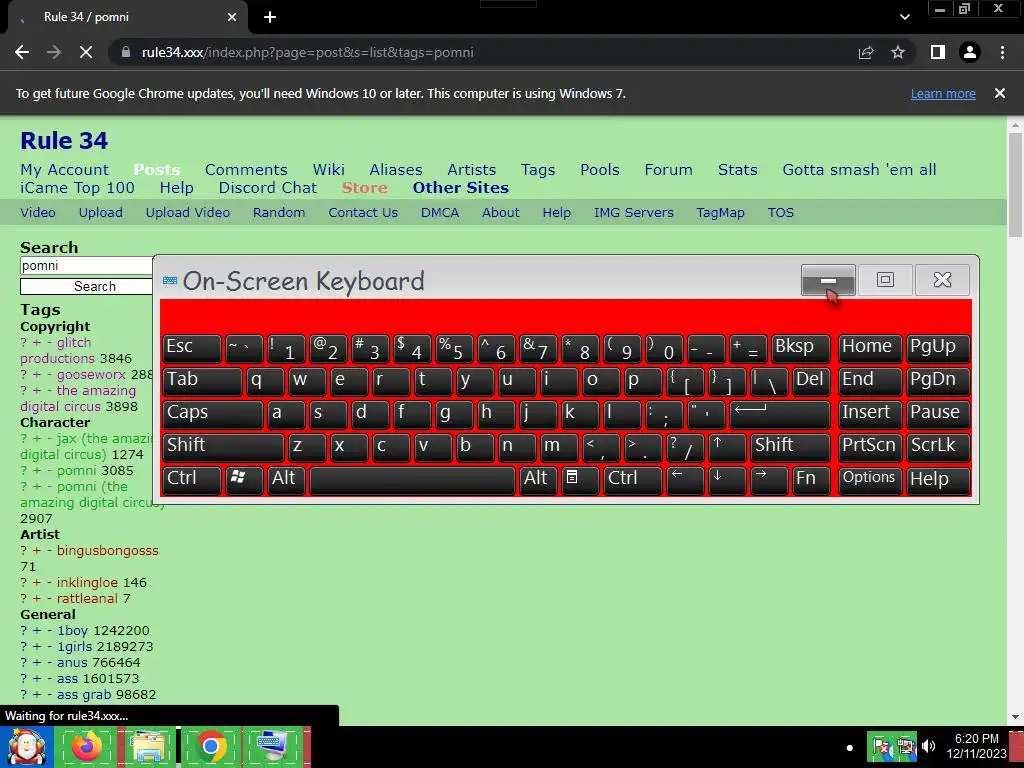The width and height of the screenshot is (1024, 768).
Task: Click the address bar URL
Action: (308, 52)
